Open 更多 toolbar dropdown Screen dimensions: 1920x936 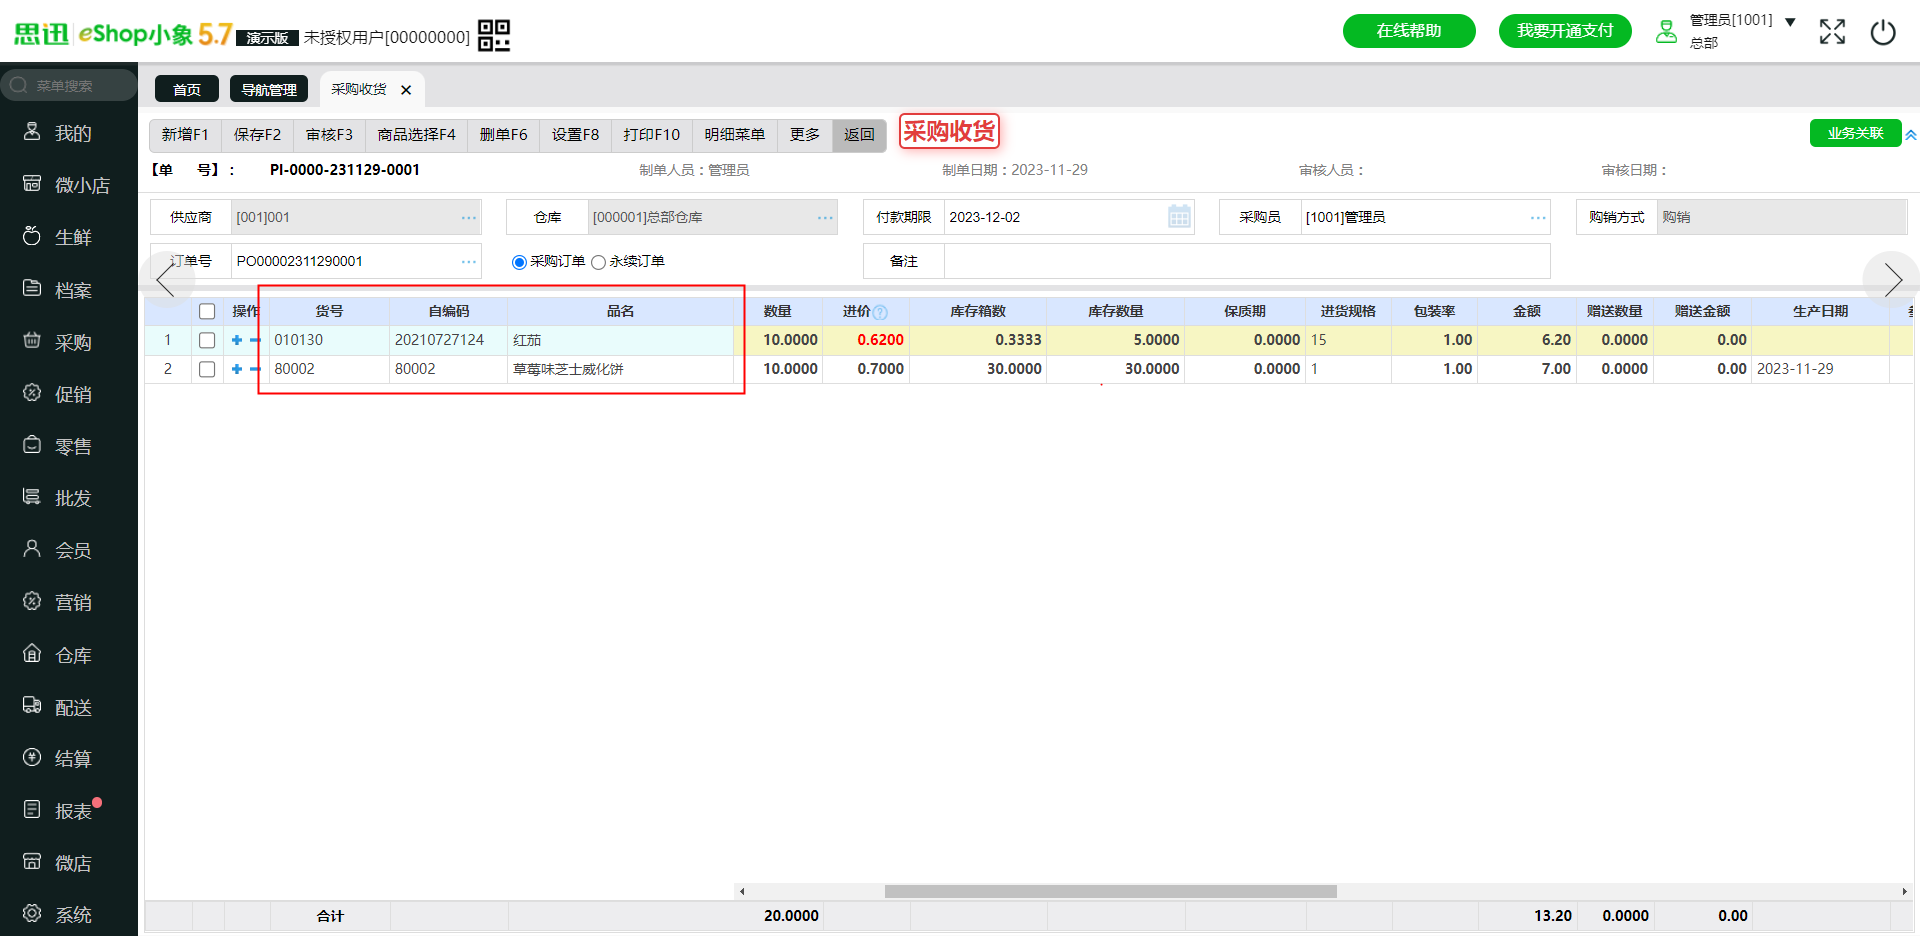(805, 134)
